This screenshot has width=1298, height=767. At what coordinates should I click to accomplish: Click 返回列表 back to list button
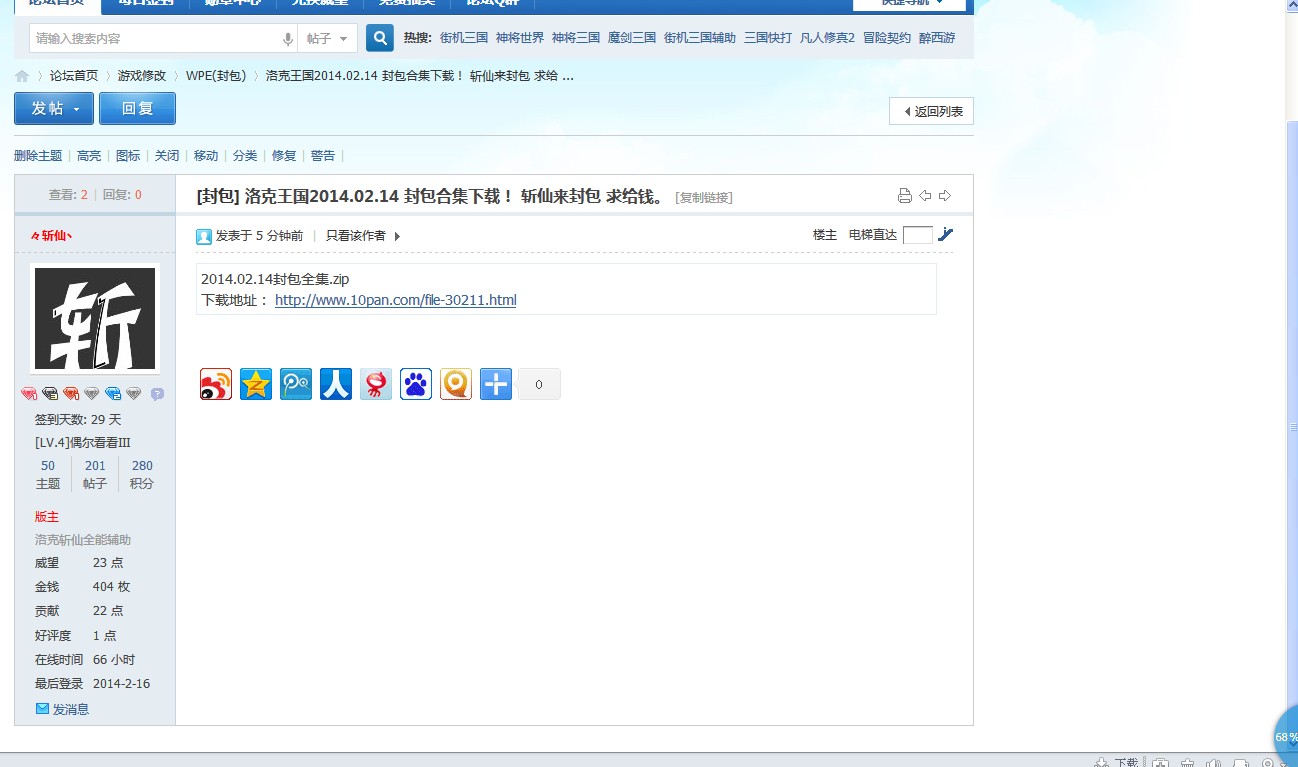(x=931, y=111)
